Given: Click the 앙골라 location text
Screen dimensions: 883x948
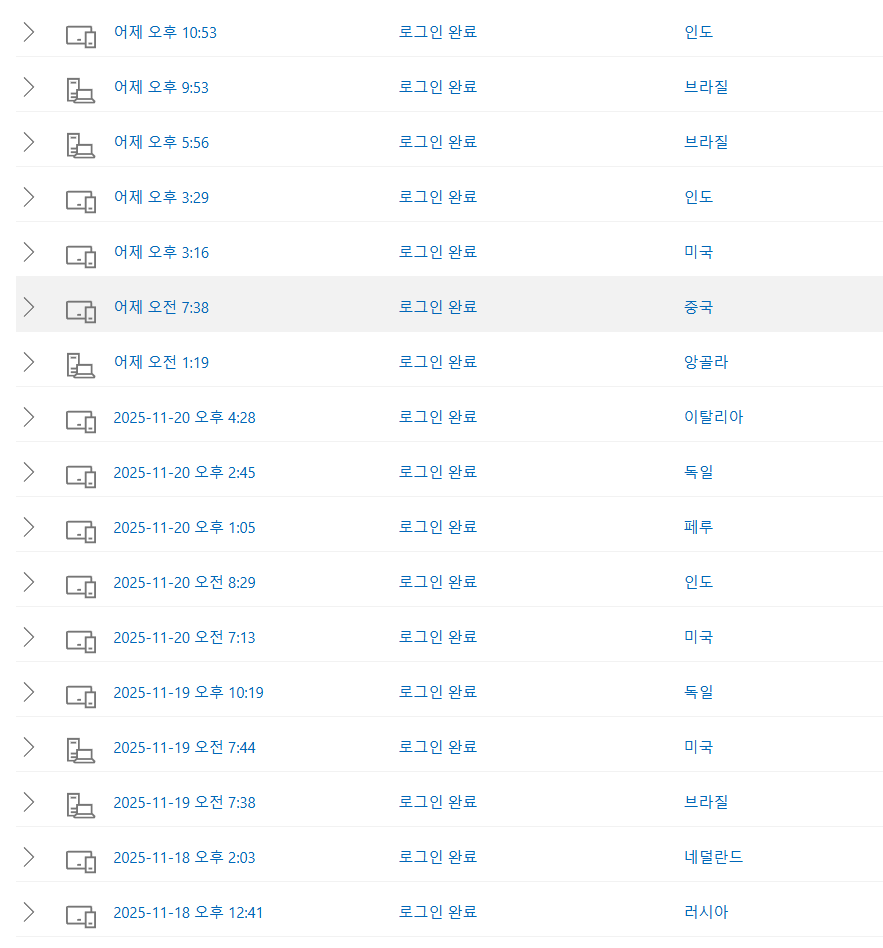Looking at the screenshot, I should [706, 362].
